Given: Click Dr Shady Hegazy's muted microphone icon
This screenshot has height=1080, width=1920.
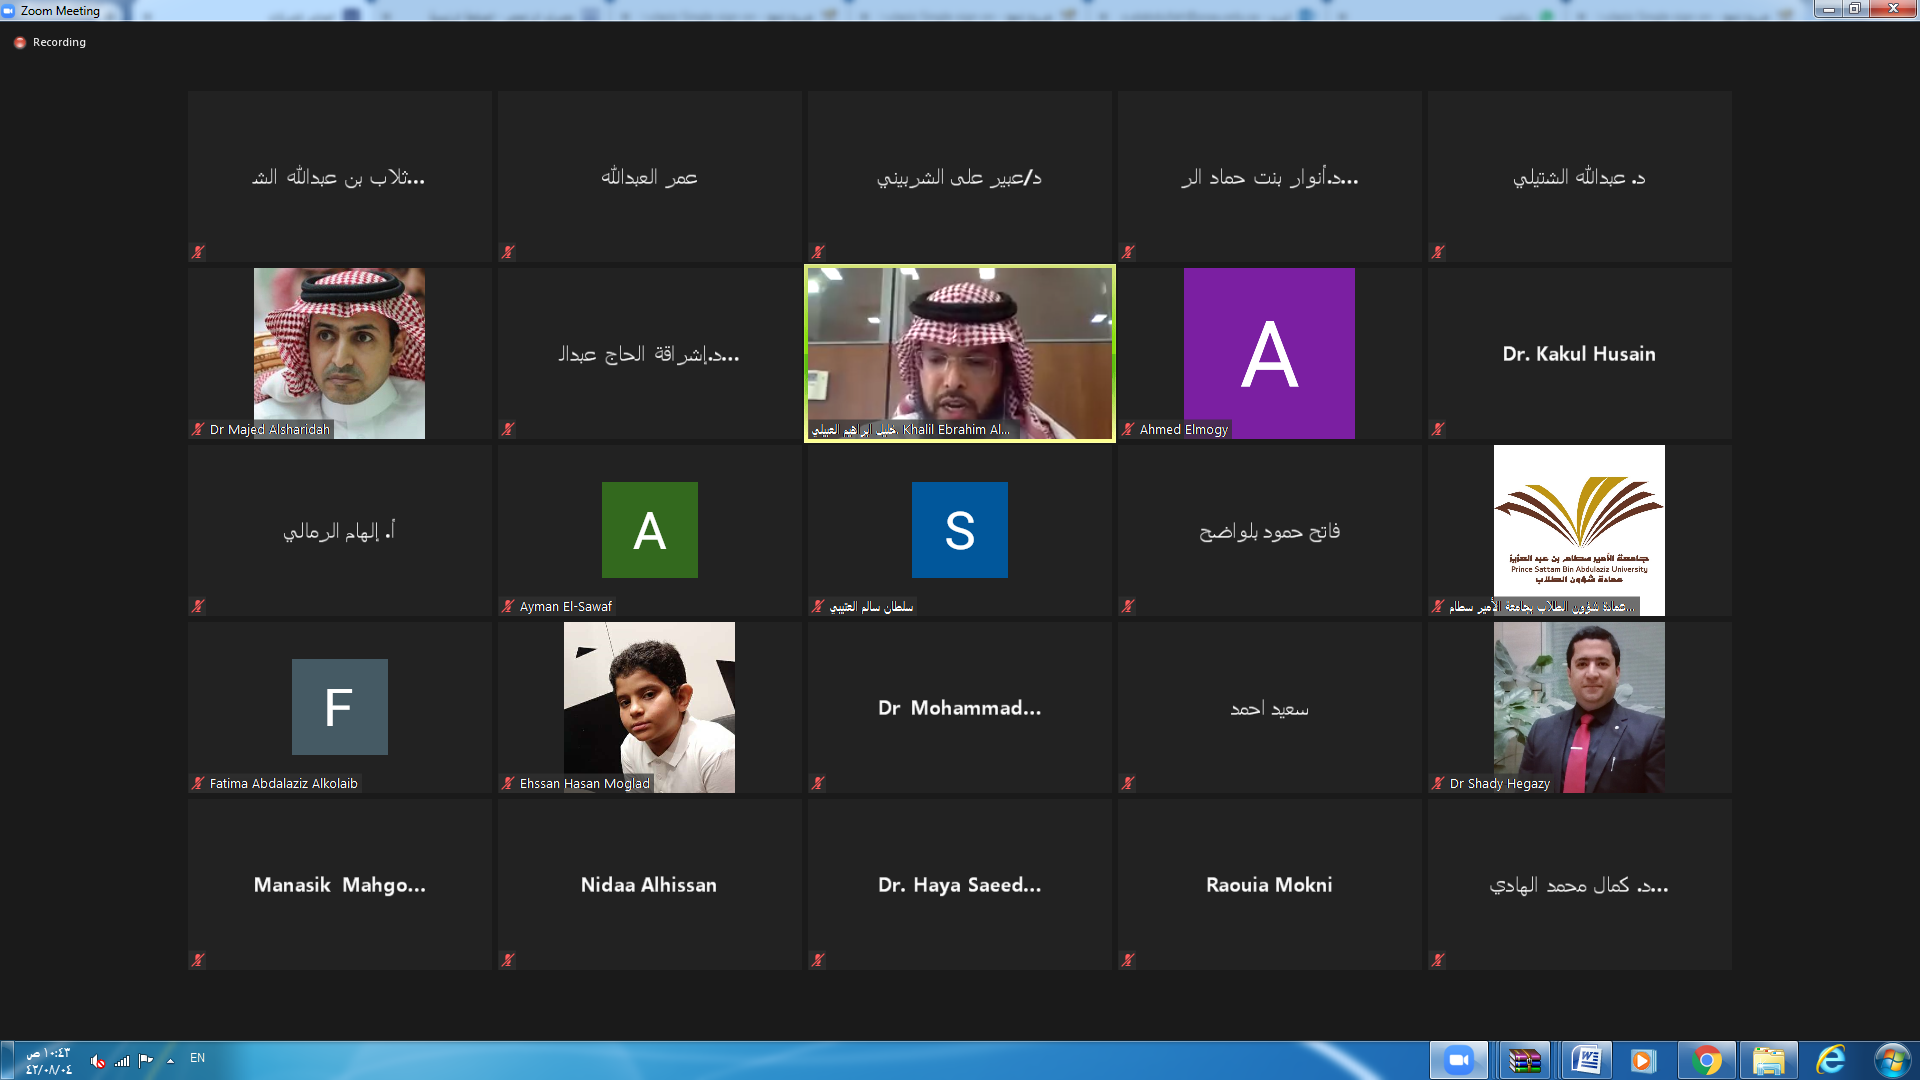Looking at the screenshot, I should (1438, 784).
